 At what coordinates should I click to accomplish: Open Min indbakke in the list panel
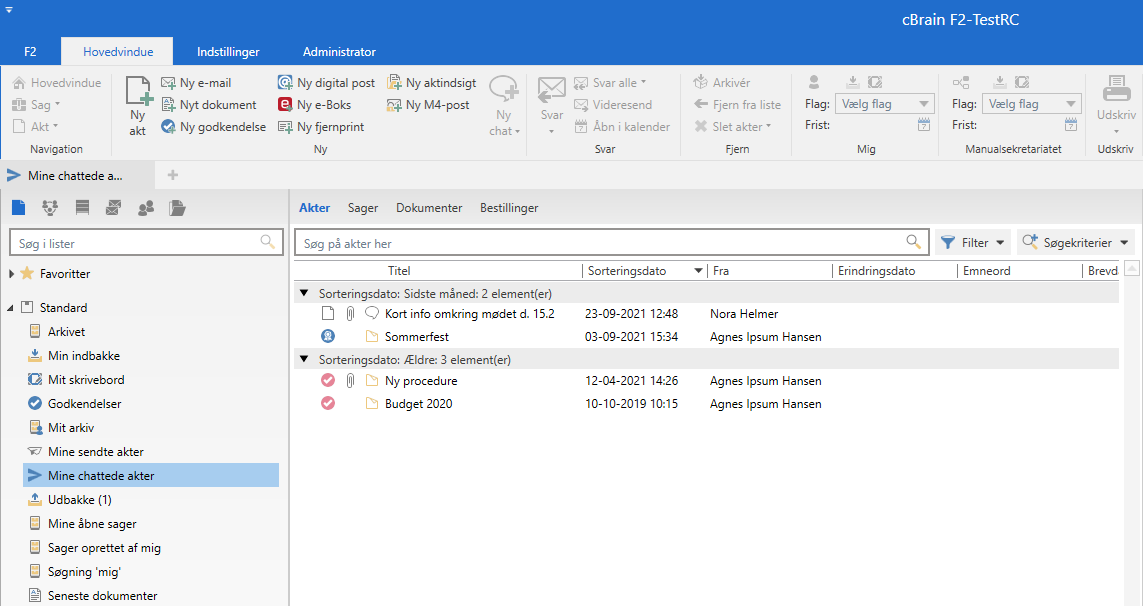pyautogui.click(x=84, y=356)
